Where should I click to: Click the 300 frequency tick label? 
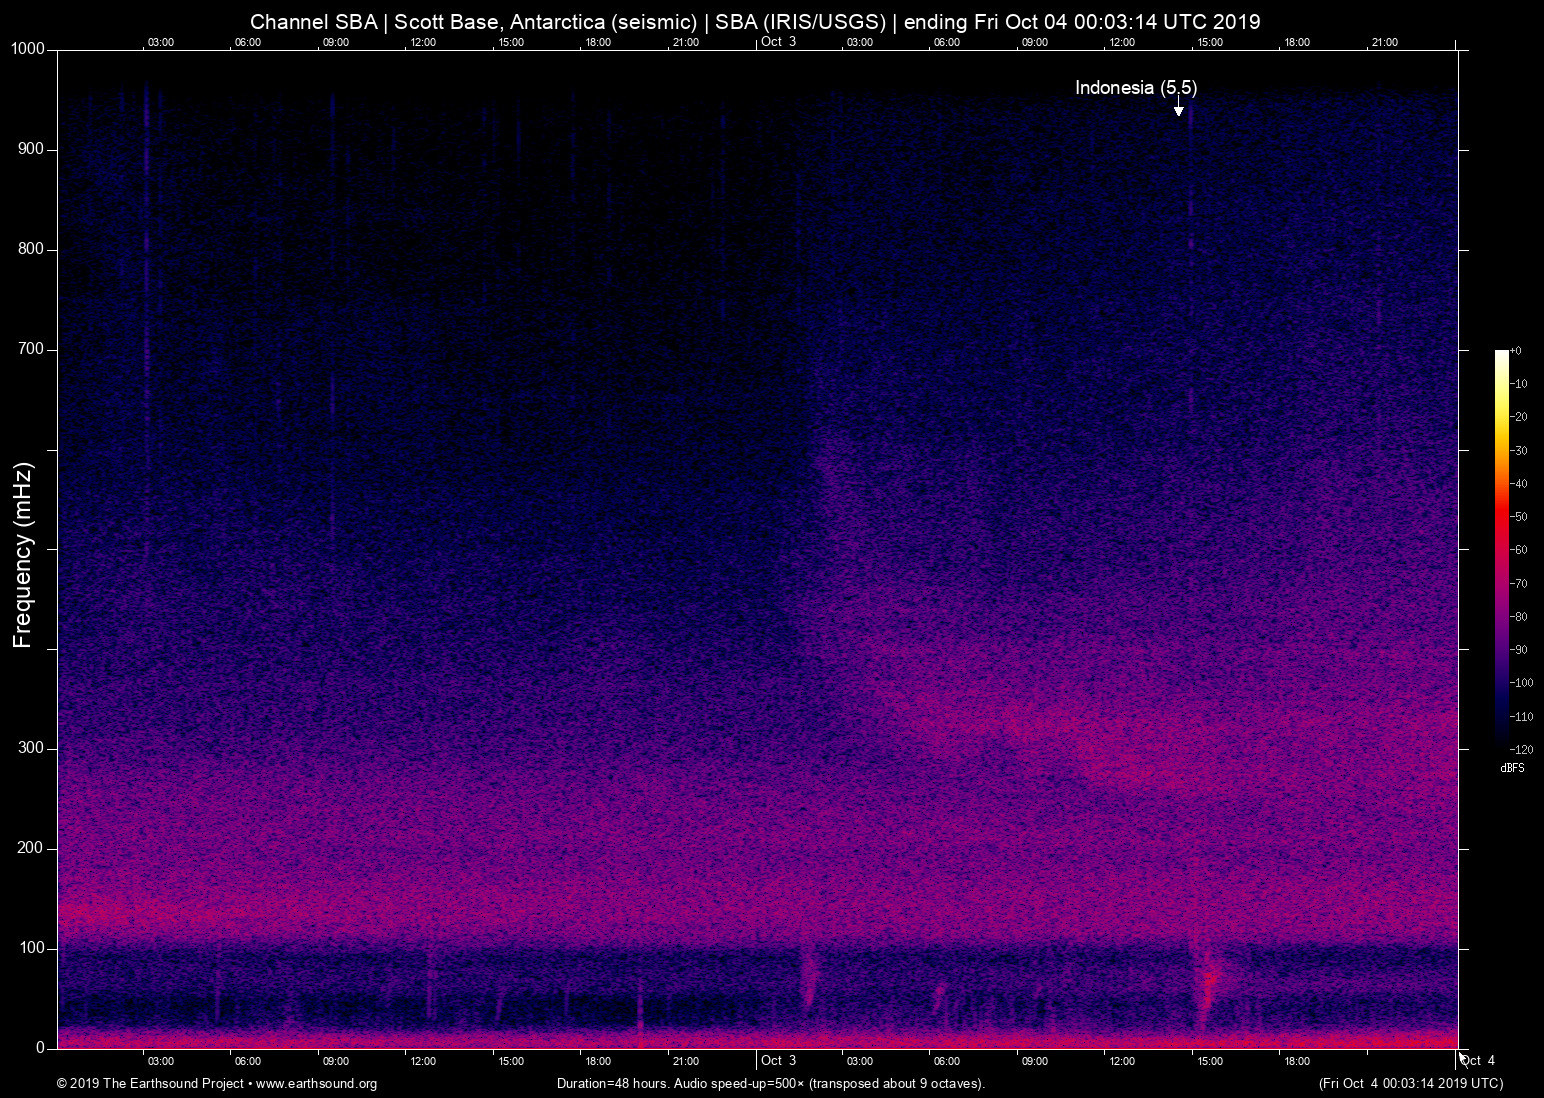[31, 748]
